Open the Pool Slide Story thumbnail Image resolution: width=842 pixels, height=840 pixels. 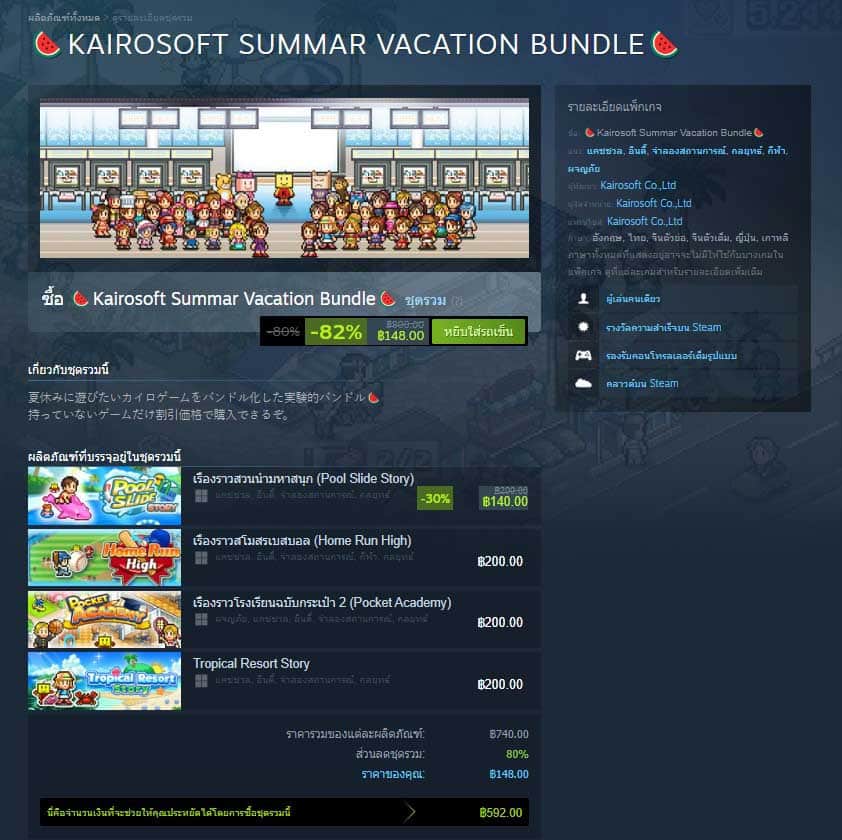click(x=105, y=496)
